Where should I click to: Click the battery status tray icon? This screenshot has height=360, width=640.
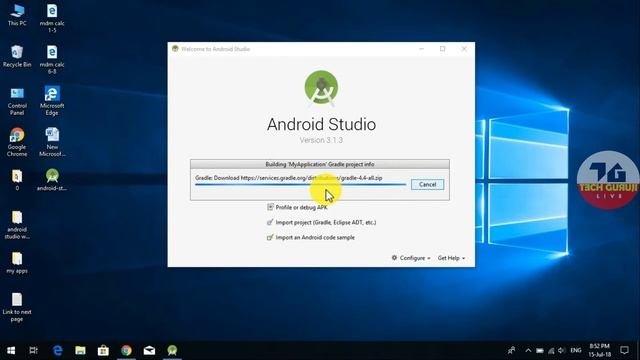540,351
